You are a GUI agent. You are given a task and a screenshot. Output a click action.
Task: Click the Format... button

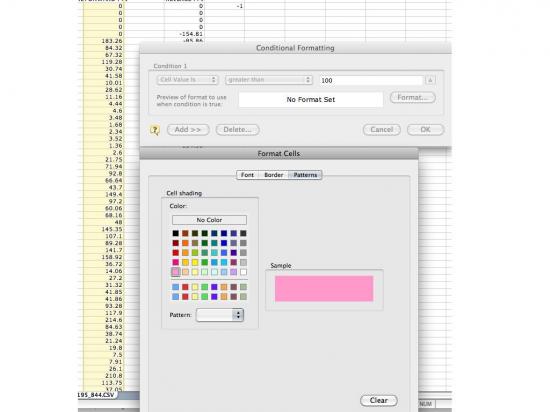click(413, 97)
